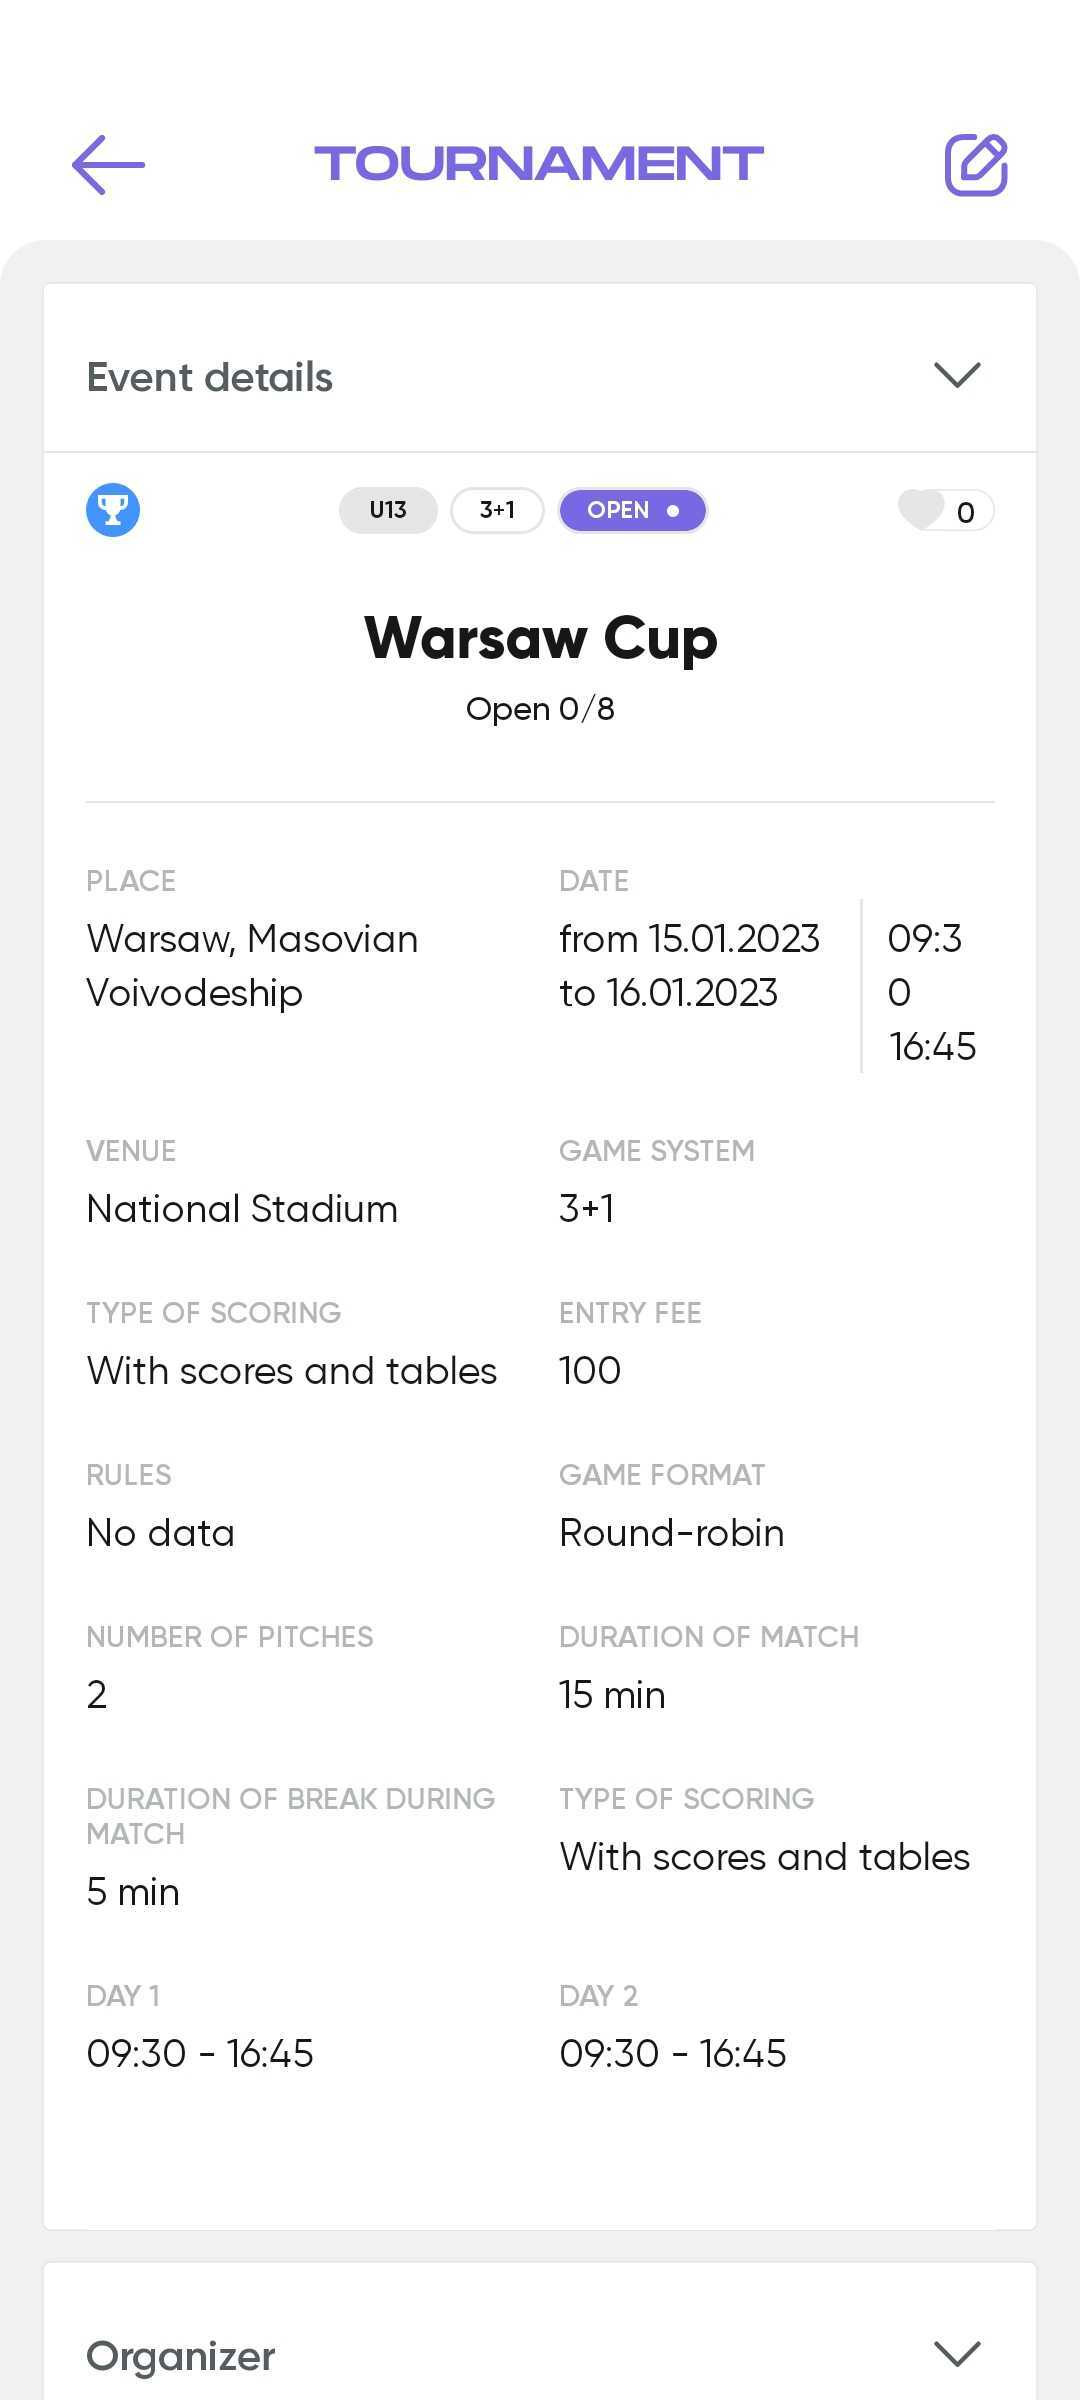Viewport: 1080px width, 2400px height.
Task: Select the 3+1 game system tag
Action: (x=497, y=510)
